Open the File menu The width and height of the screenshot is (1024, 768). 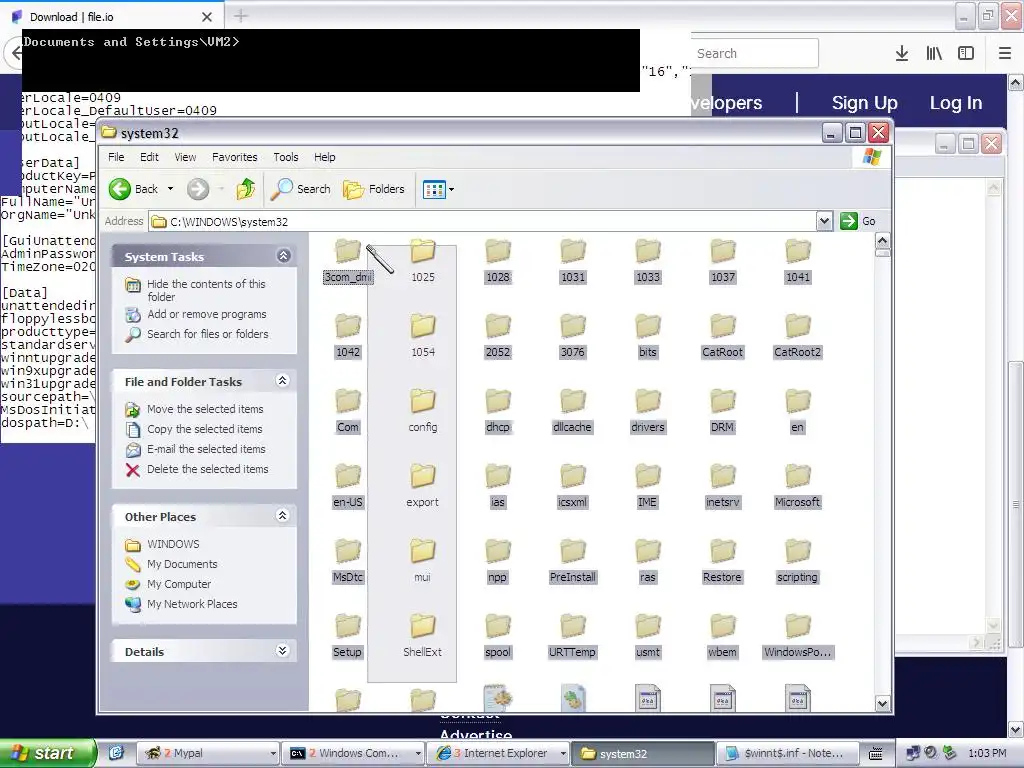[116, 157]
